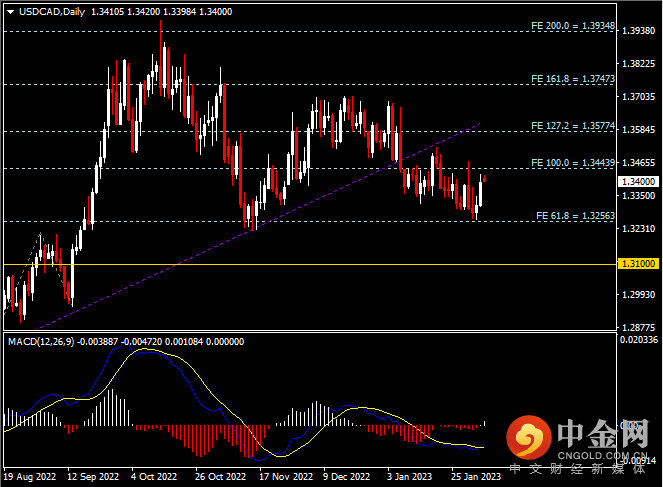The image size is (663, 487).
Task: Select the FE 61.8 = 1.32563 label
Action: (x=573, y=215)
